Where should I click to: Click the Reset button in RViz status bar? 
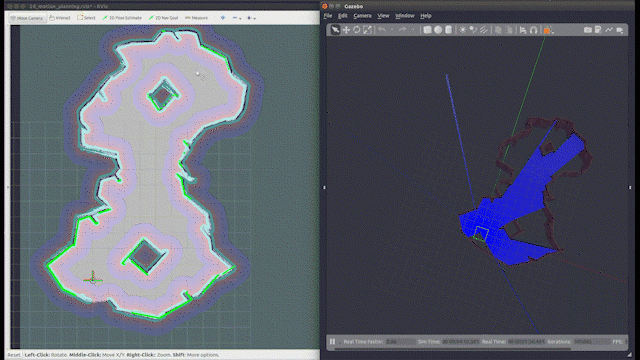coord(13,355)
